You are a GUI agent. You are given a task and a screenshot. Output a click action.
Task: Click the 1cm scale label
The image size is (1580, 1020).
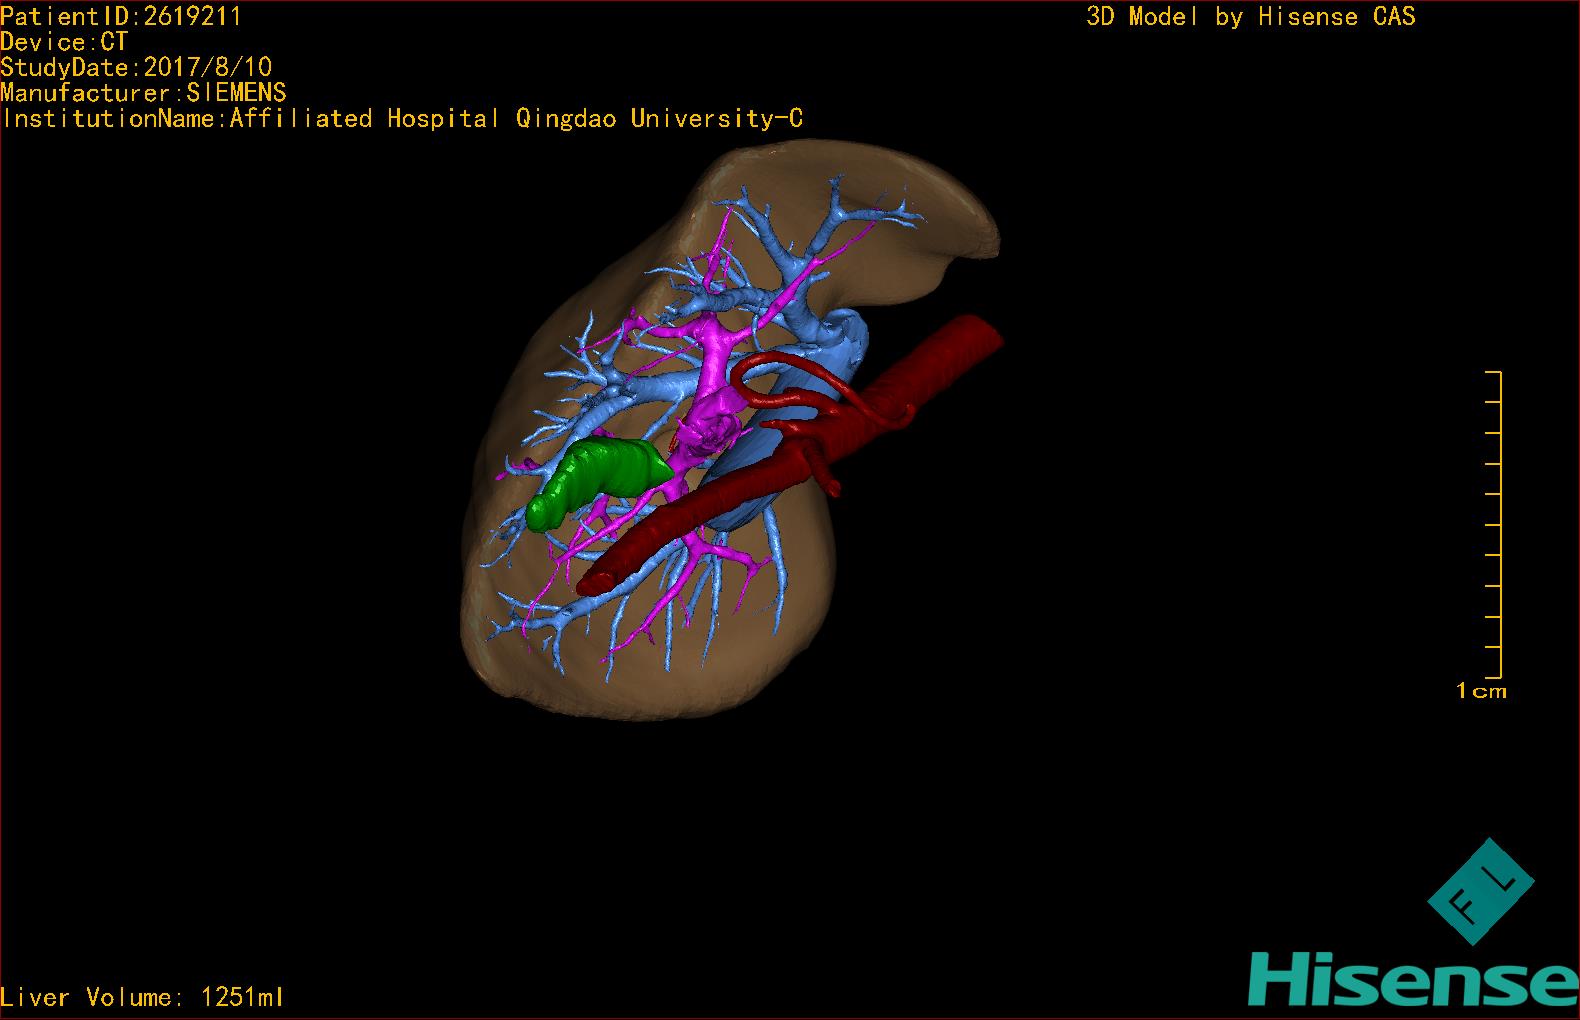[x=1481, y=690]
